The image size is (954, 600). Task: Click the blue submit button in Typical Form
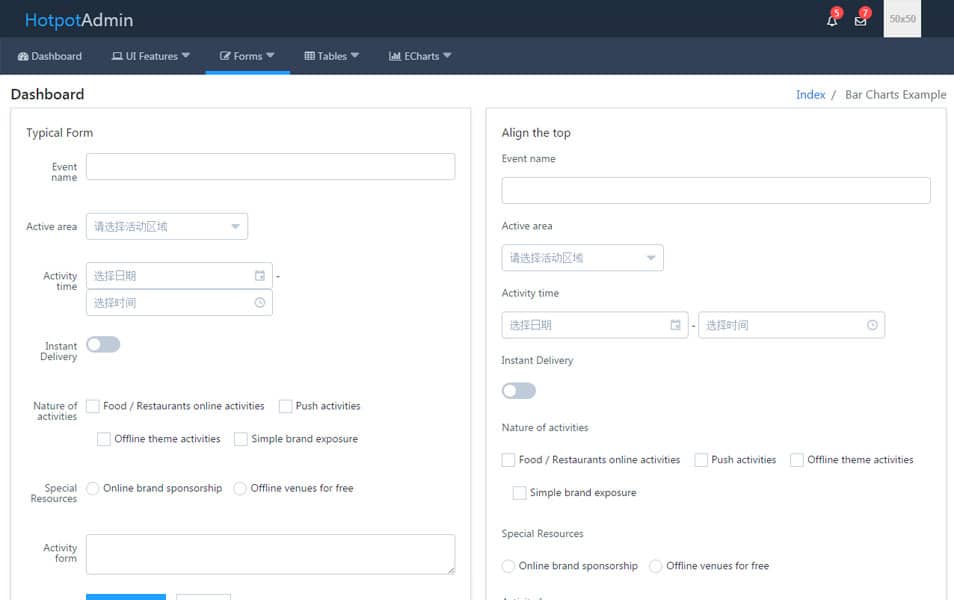pyautogui.click(x=125, y=597)
